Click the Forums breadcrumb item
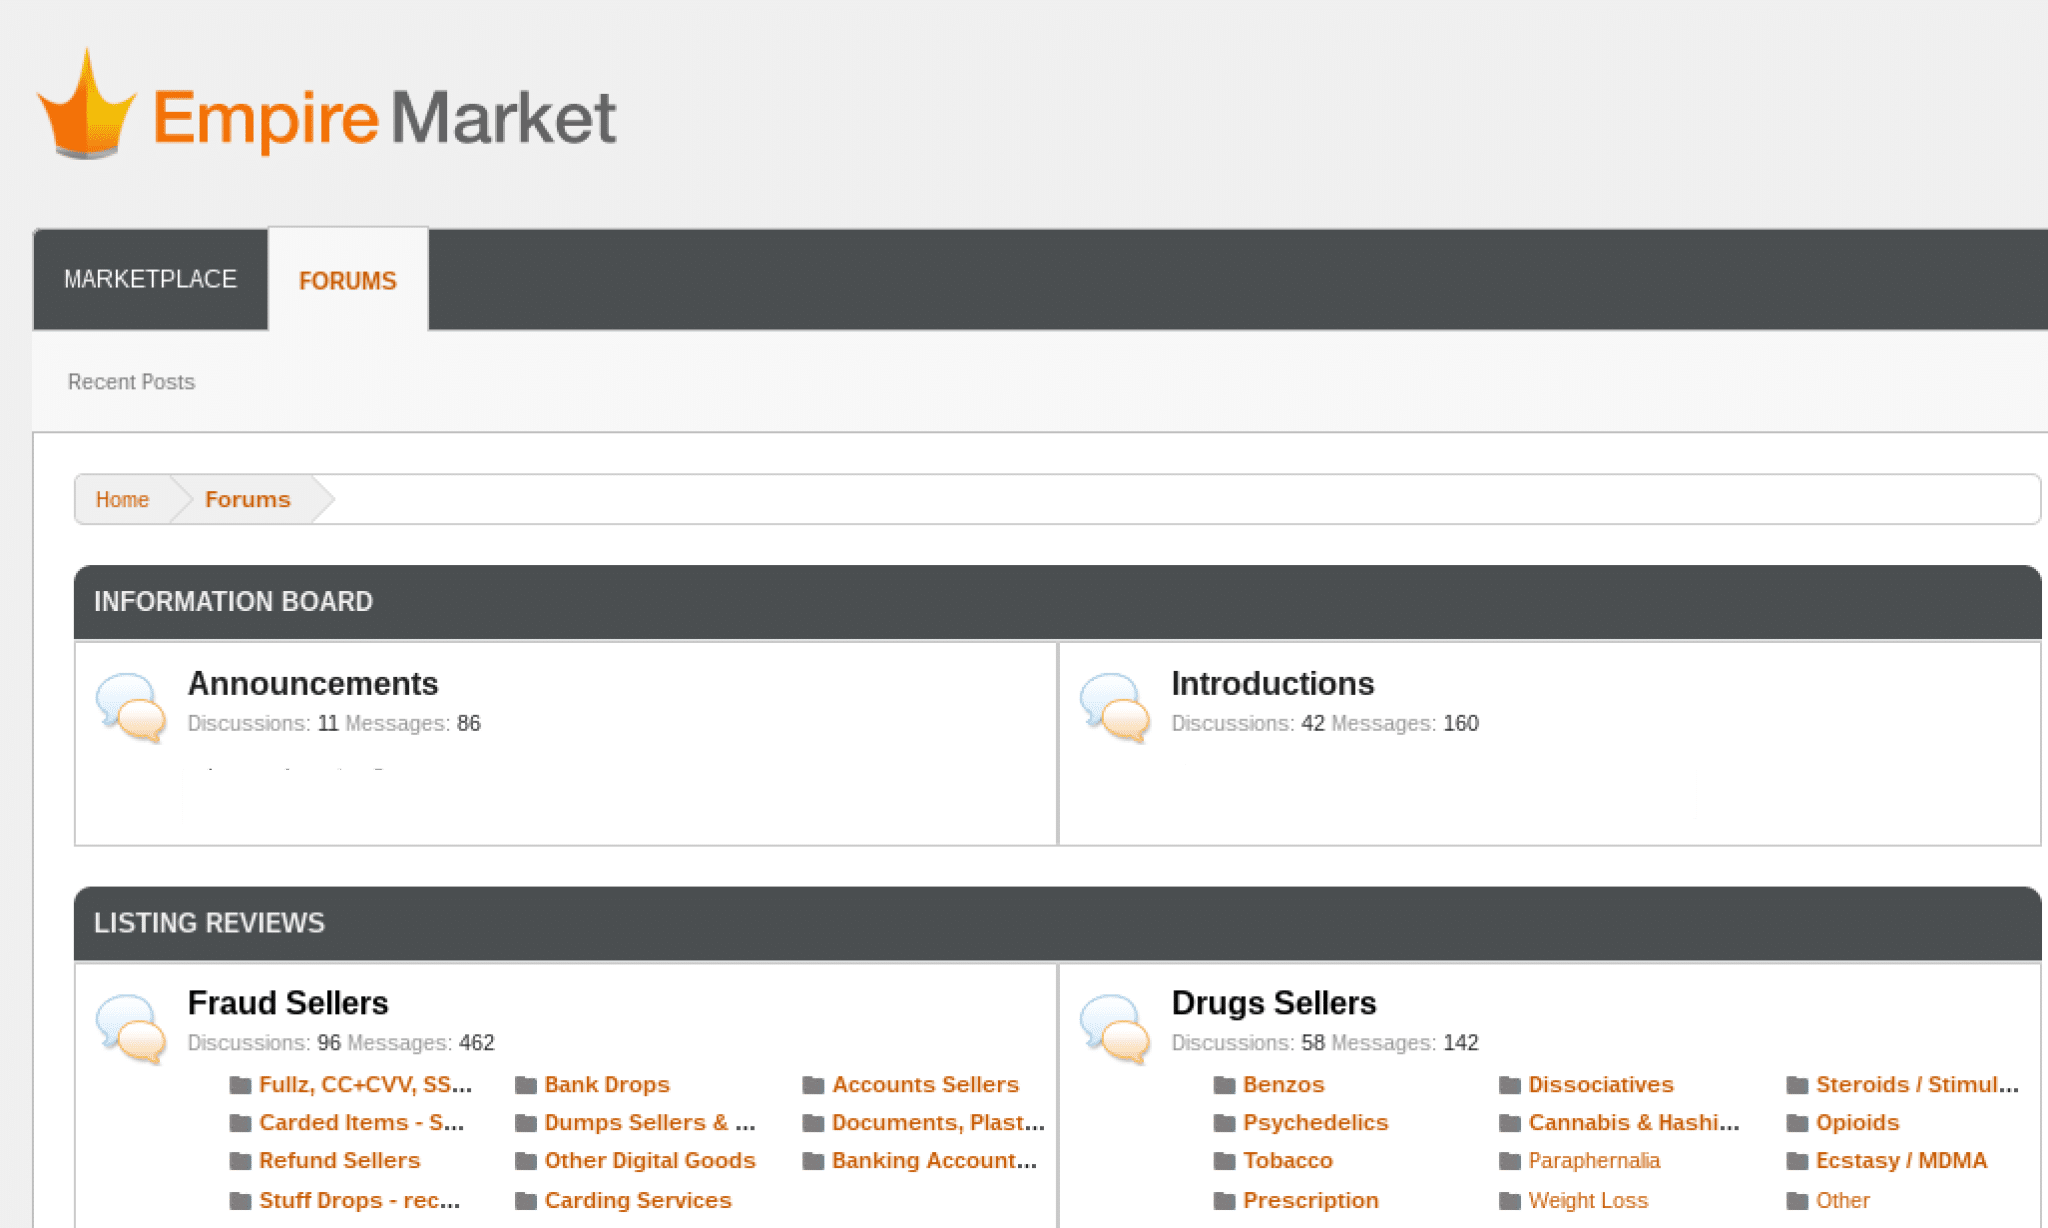This screenshot has height=1228, width=2048. [x=247, y=499]
